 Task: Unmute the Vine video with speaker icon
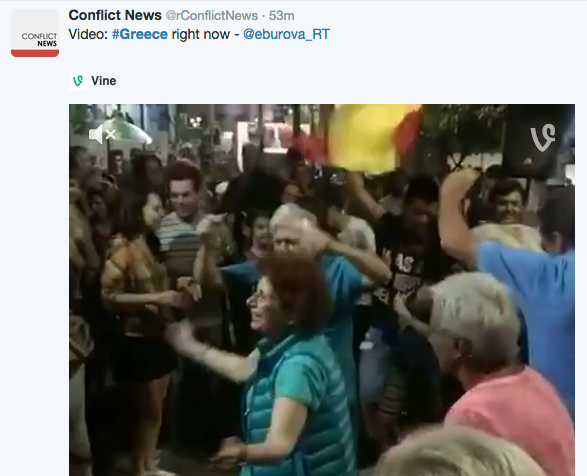(x=102, y=134)
